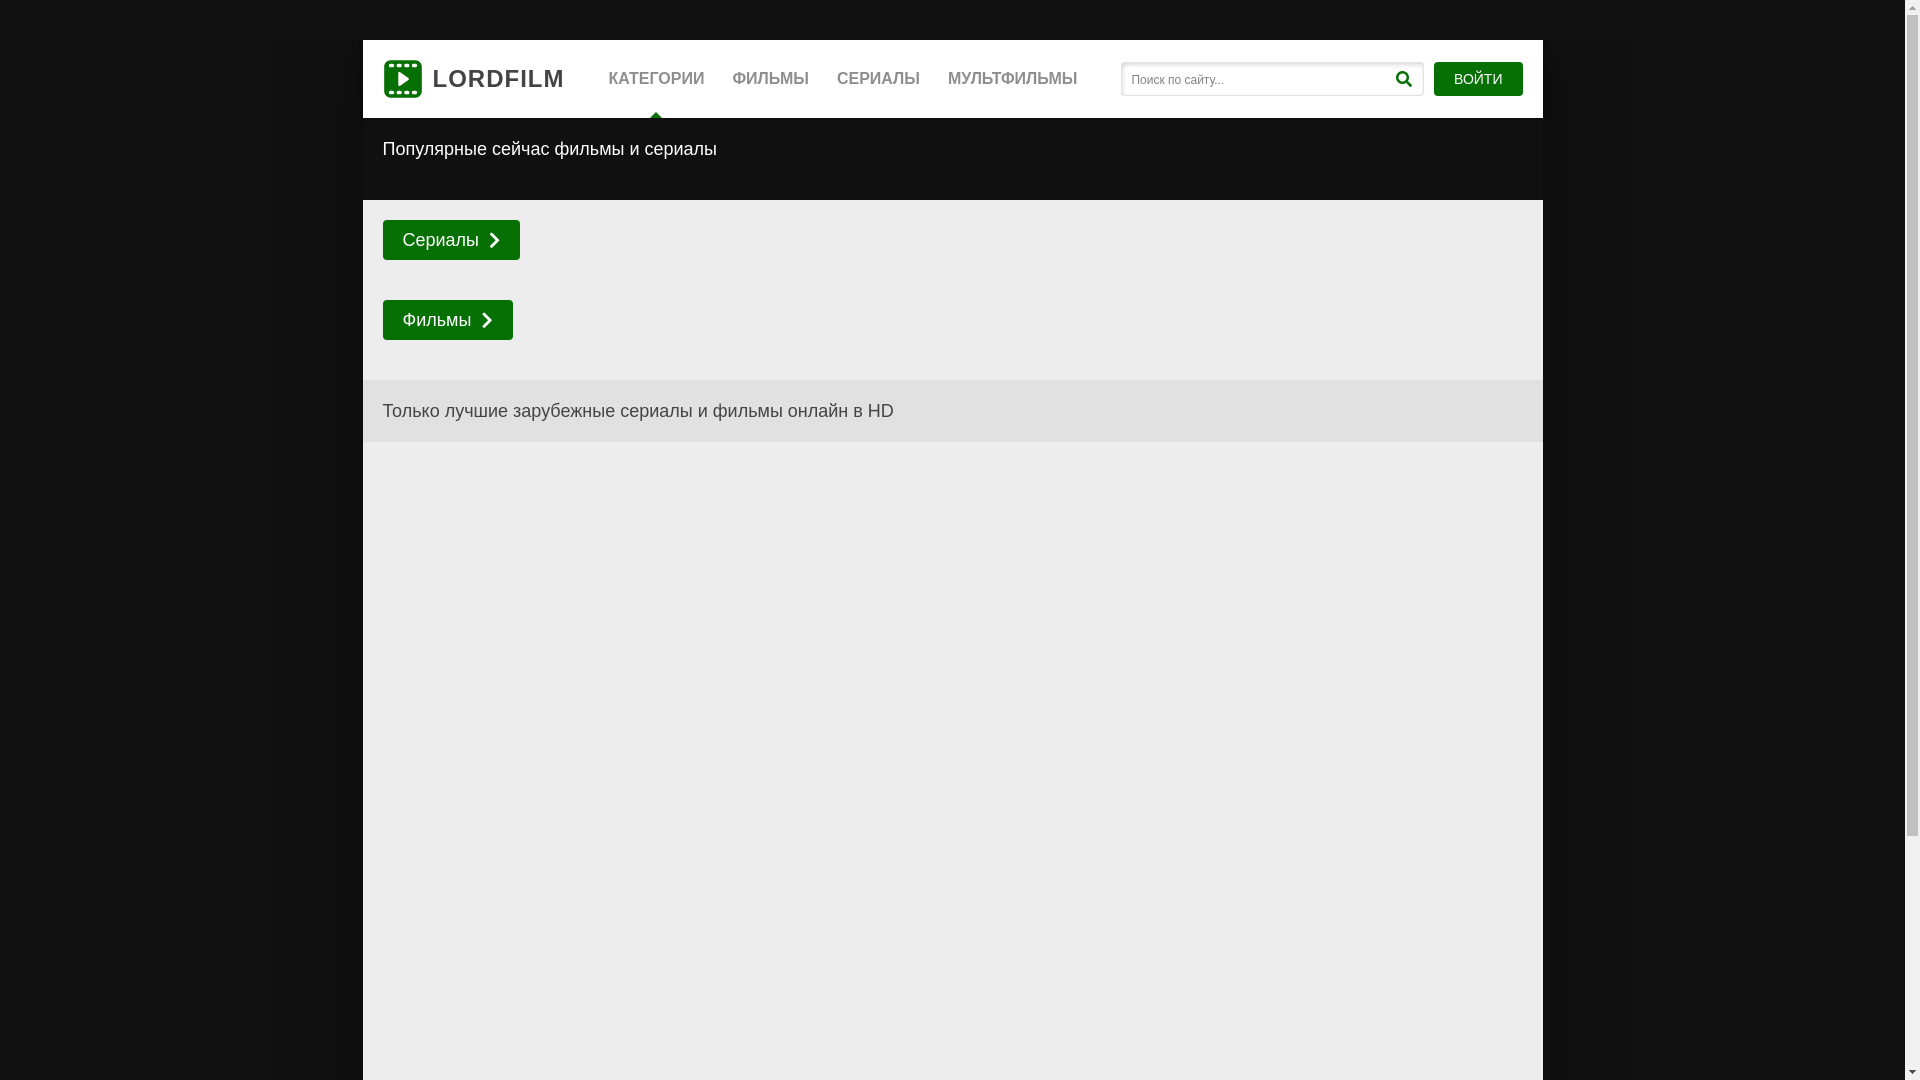The image size is (1920, 1080).
Task: Click the scrollbar's down arrow
Action: click(1912, 1072)
